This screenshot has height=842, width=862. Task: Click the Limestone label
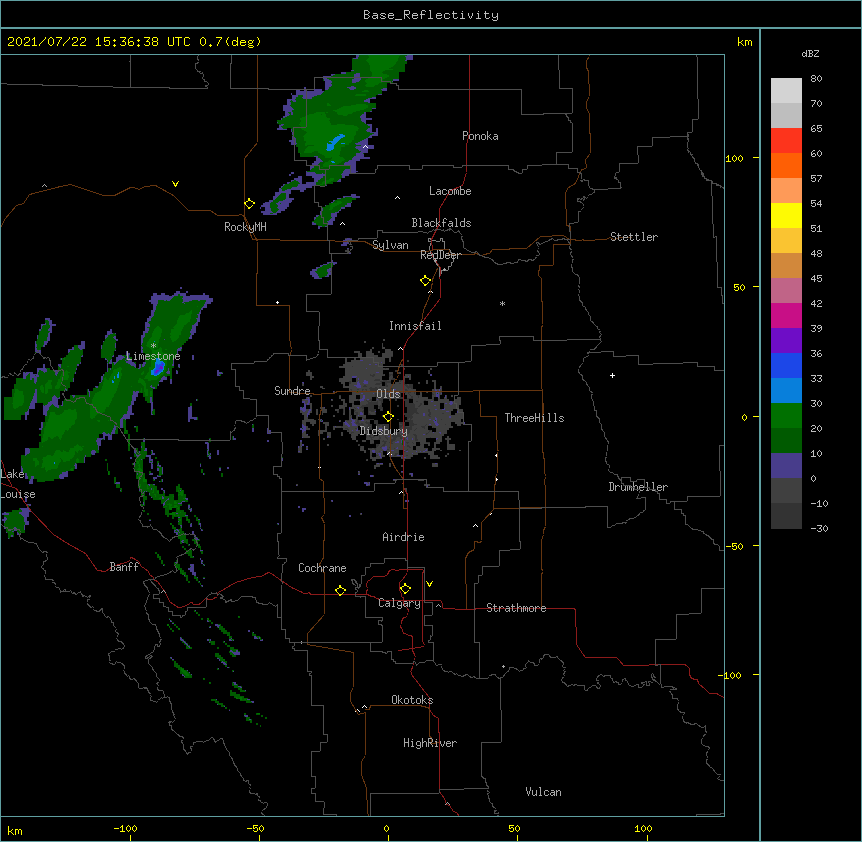pyautogui.click(x=153, y=356)
